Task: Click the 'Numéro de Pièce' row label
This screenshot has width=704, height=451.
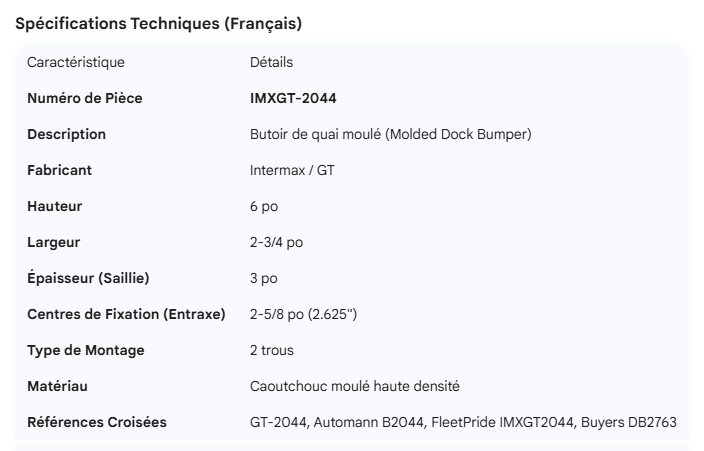Action: coord(84,98)
